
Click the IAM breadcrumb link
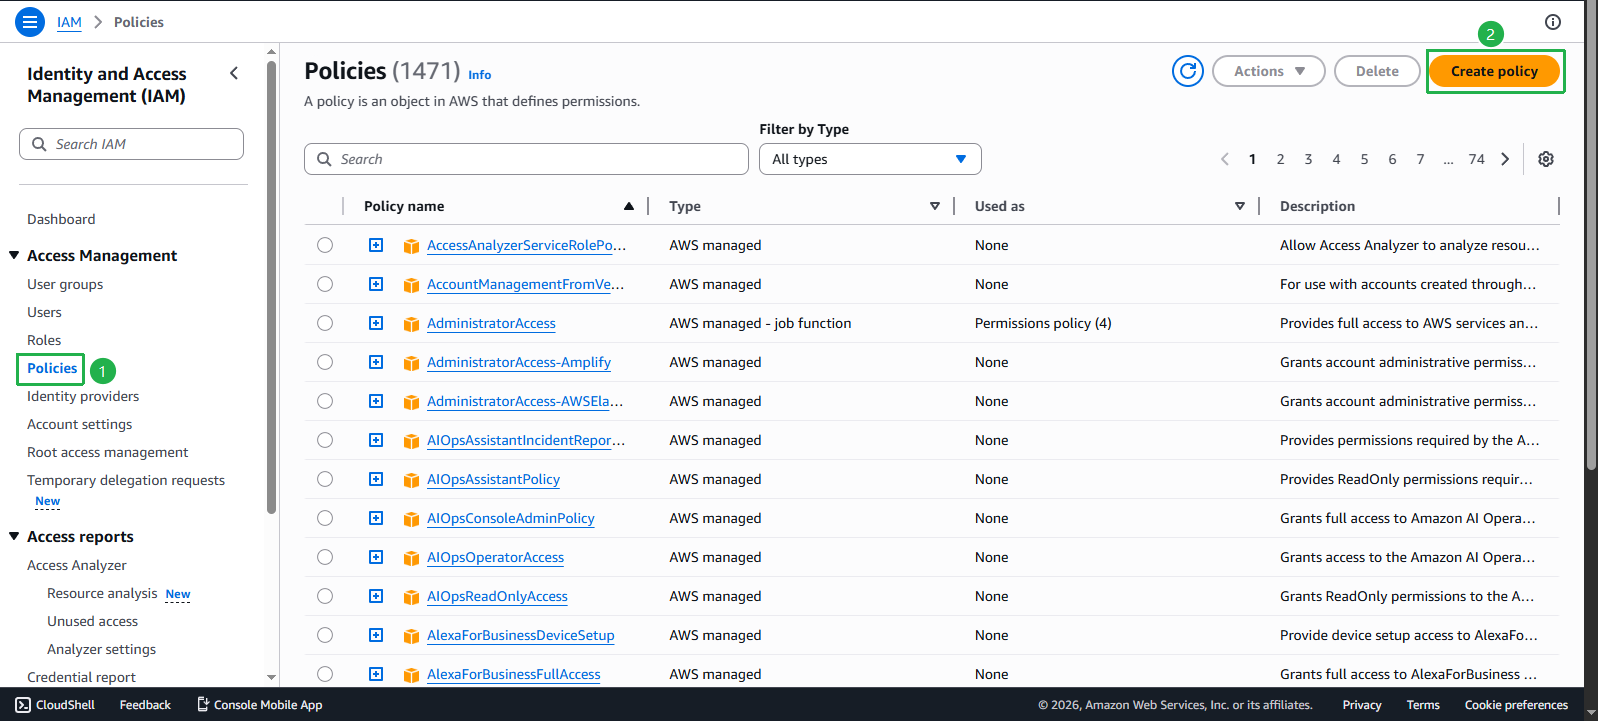(69, 22)
